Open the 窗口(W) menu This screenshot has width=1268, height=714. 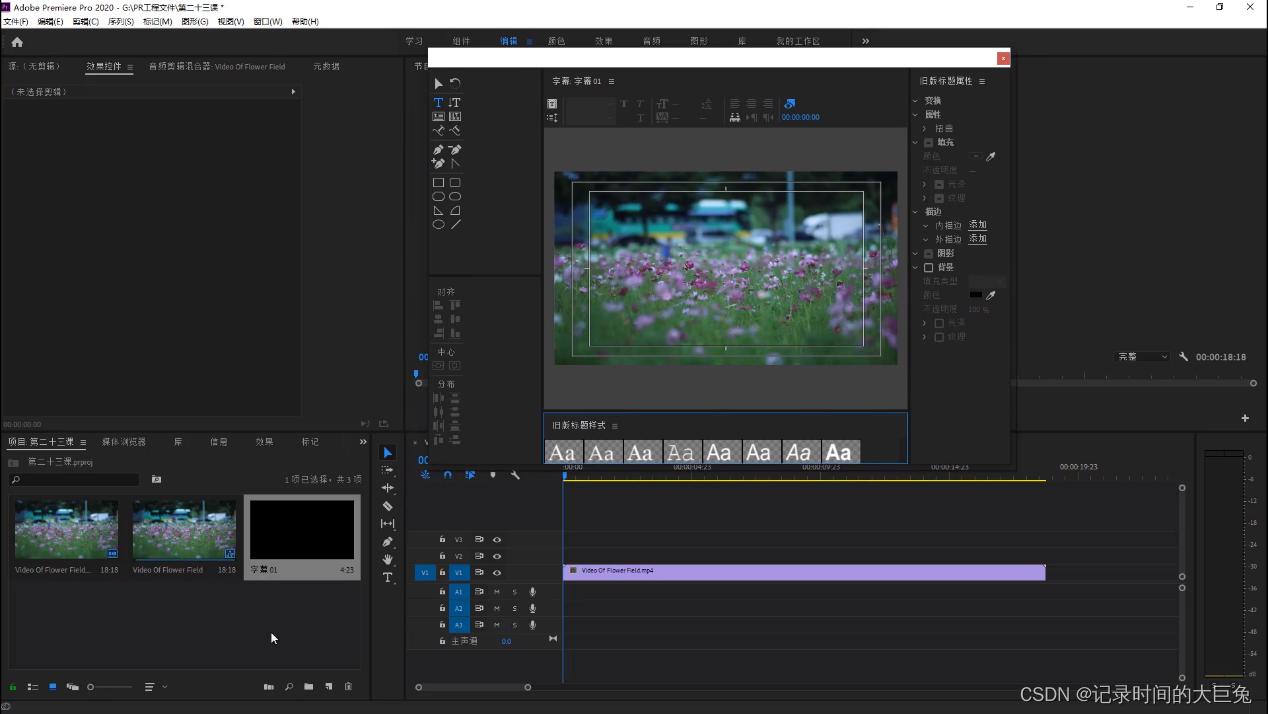coord(267,21)
